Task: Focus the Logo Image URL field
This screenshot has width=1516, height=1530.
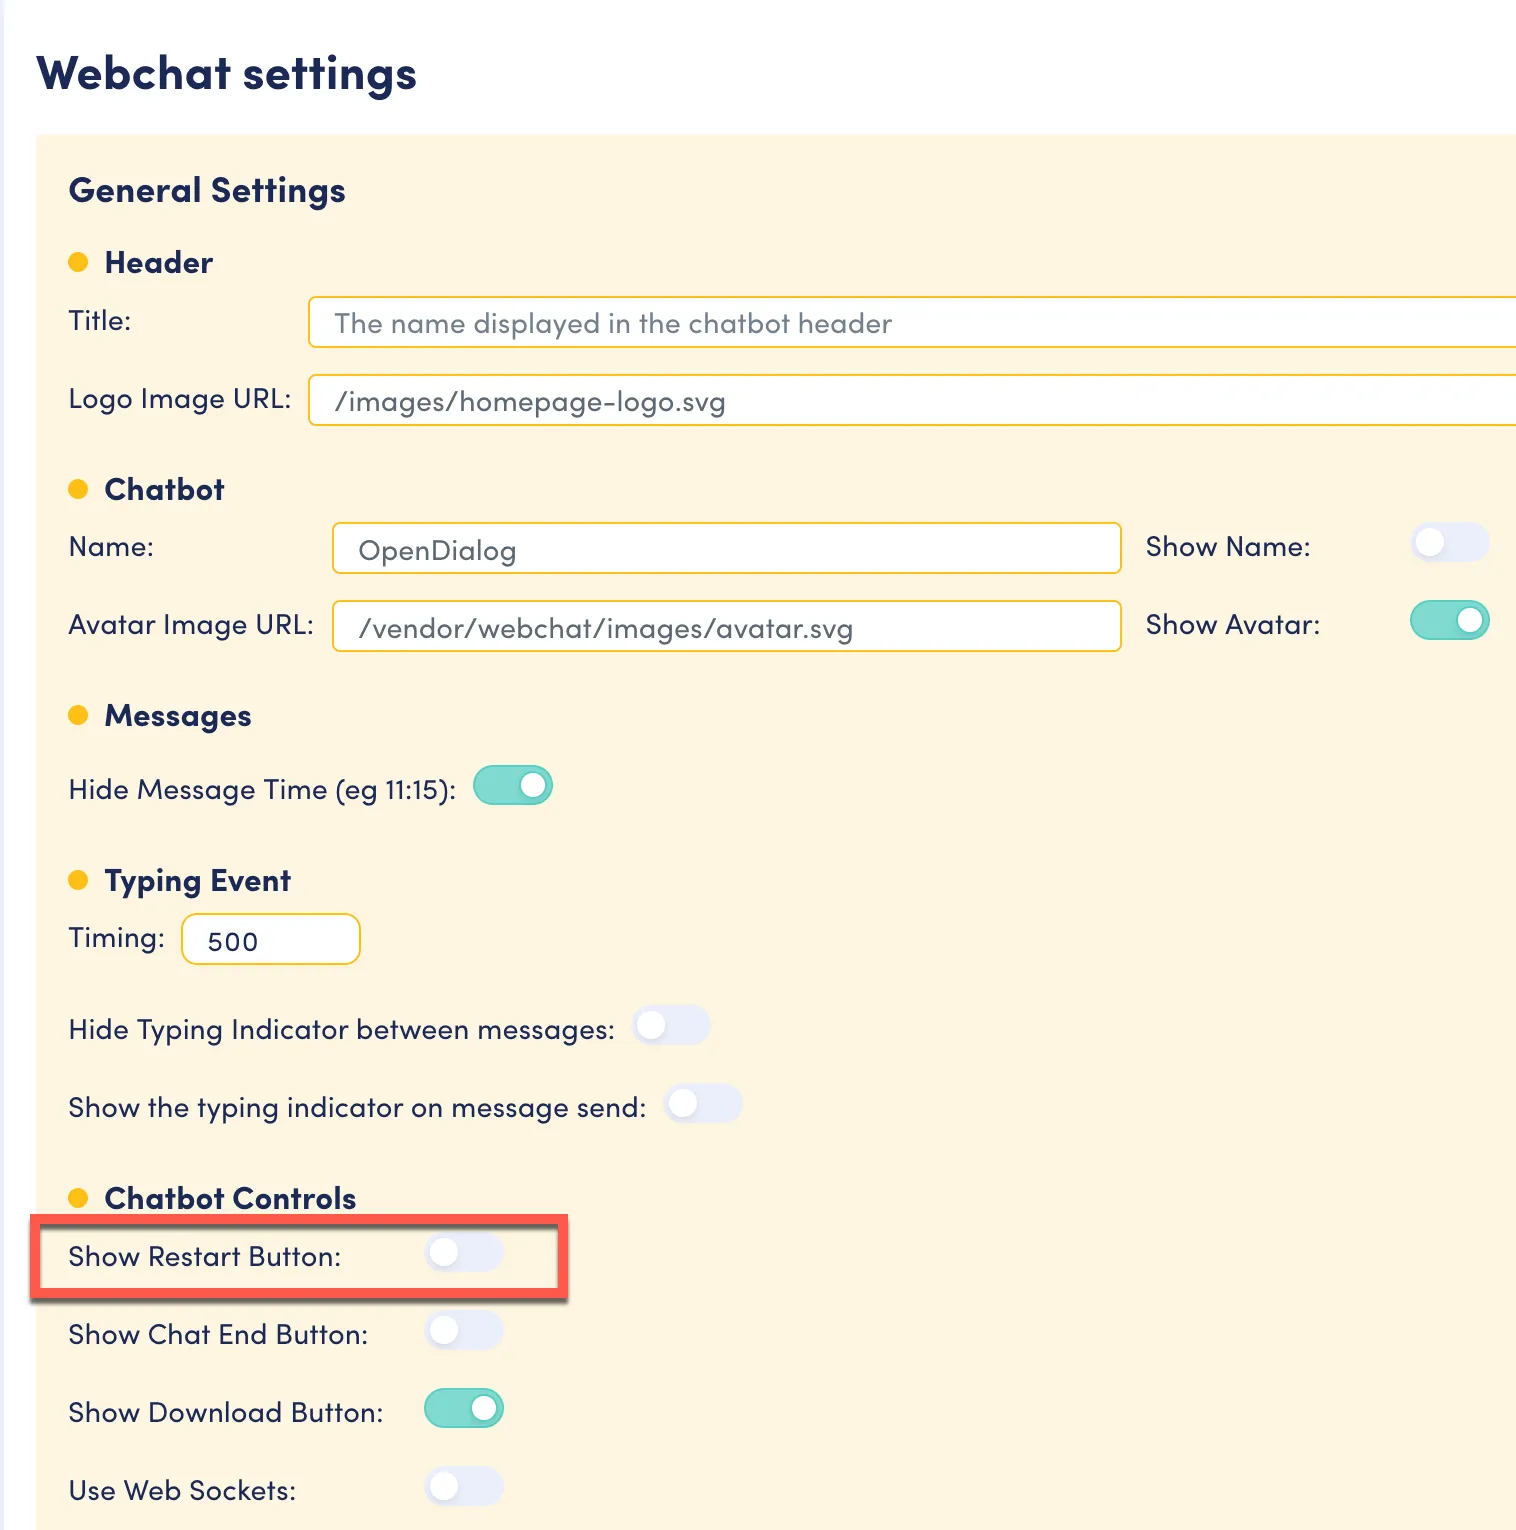Action: [x=912, y=400]
